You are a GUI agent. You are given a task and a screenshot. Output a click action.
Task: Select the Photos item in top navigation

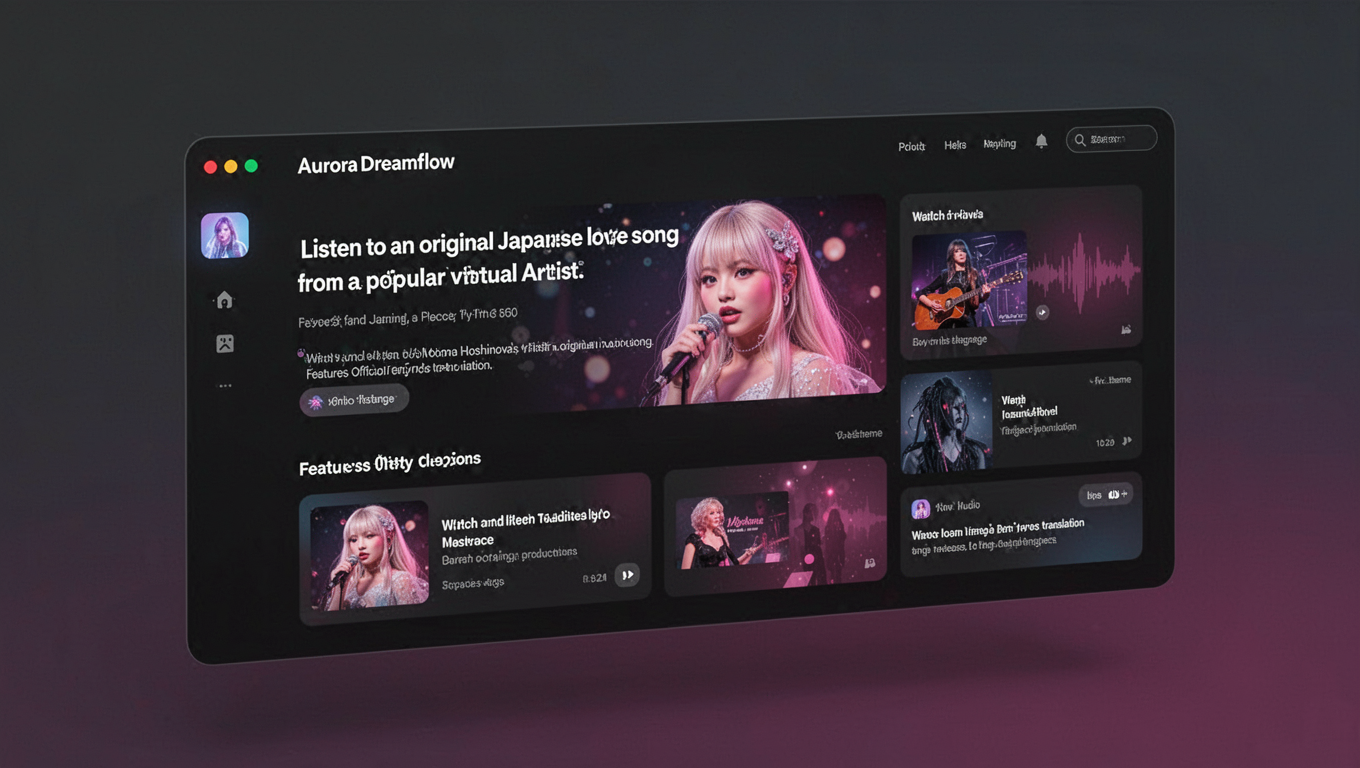(x=911, y=146)
